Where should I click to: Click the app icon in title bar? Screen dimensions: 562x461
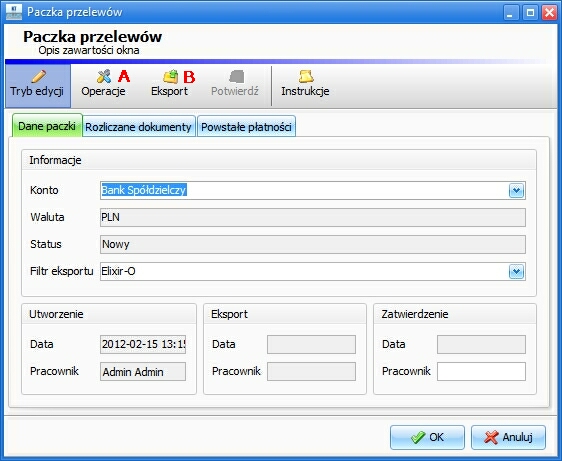coord(14,12)
